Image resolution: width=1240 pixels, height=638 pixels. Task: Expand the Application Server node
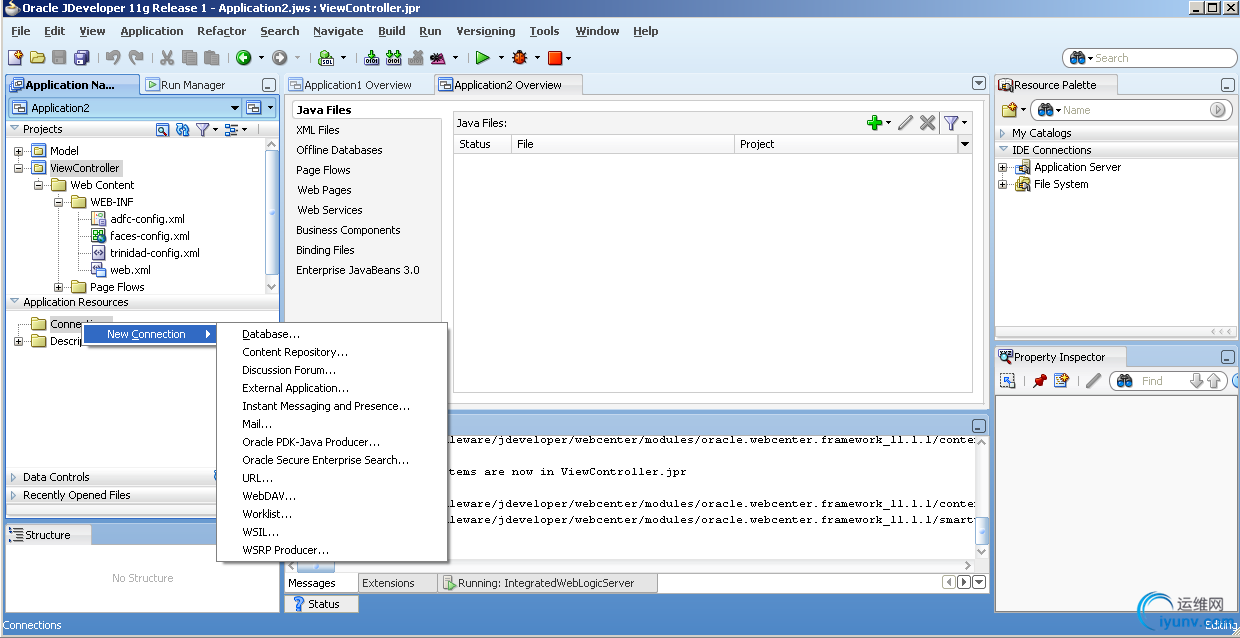pyautogui.click(x=1003, y=167)
